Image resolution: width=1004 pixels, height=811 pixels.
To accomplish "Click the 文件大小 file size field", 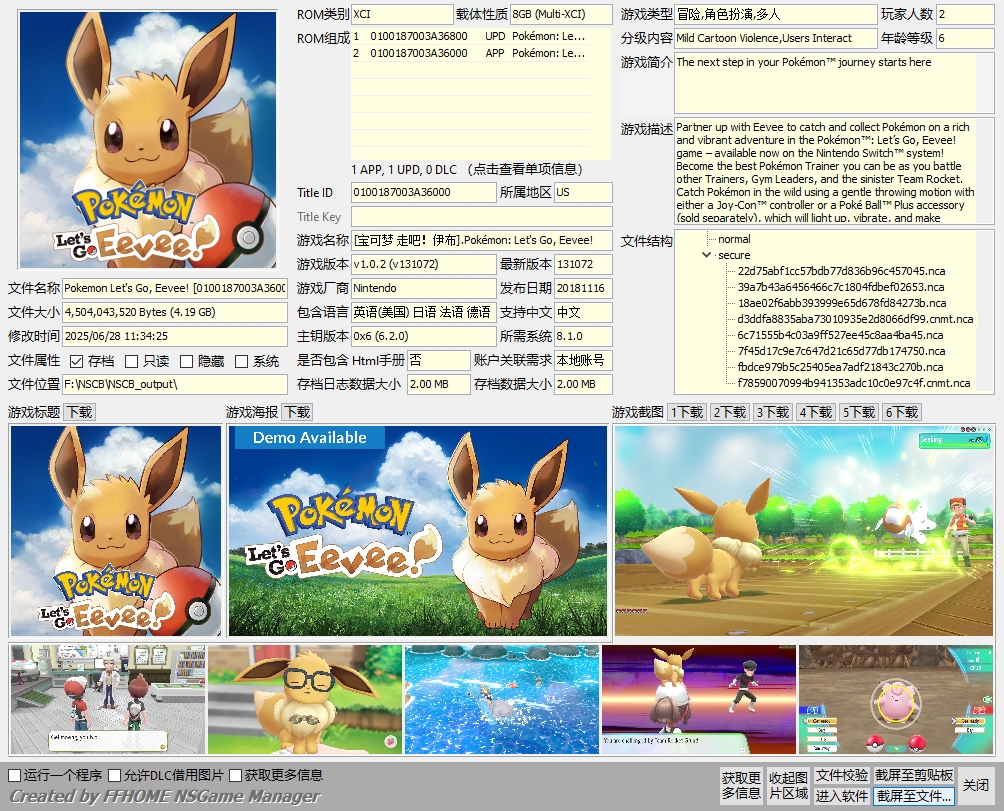I will [x=175, y=312].
